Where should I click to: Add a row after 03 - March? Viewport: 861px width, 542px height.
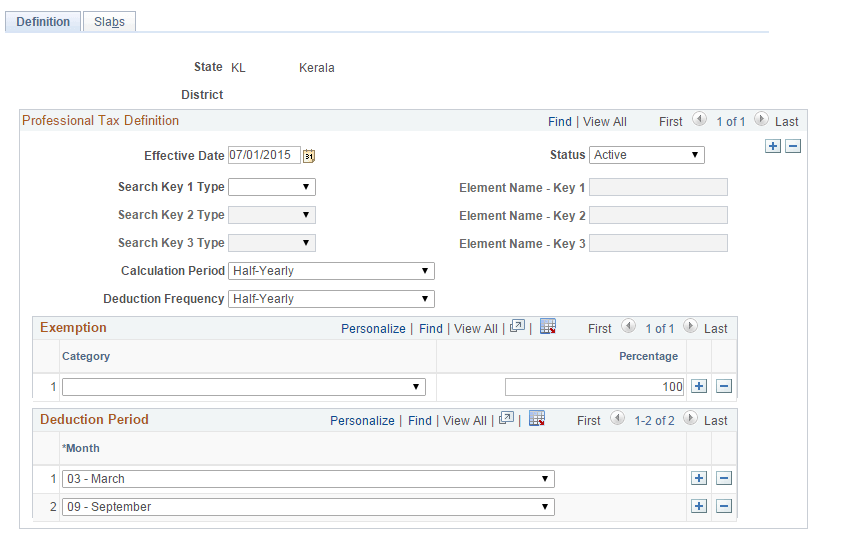pyautogui.click(x=698, y=478)
